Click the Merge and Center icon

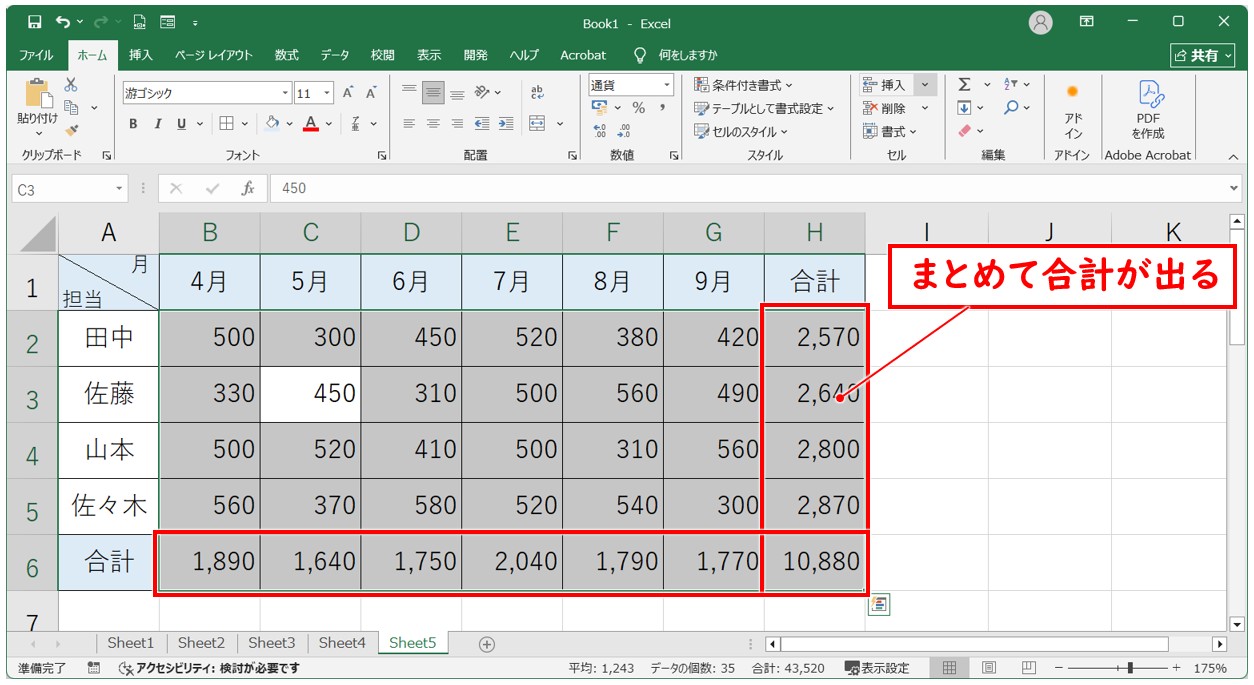[537, 124]
